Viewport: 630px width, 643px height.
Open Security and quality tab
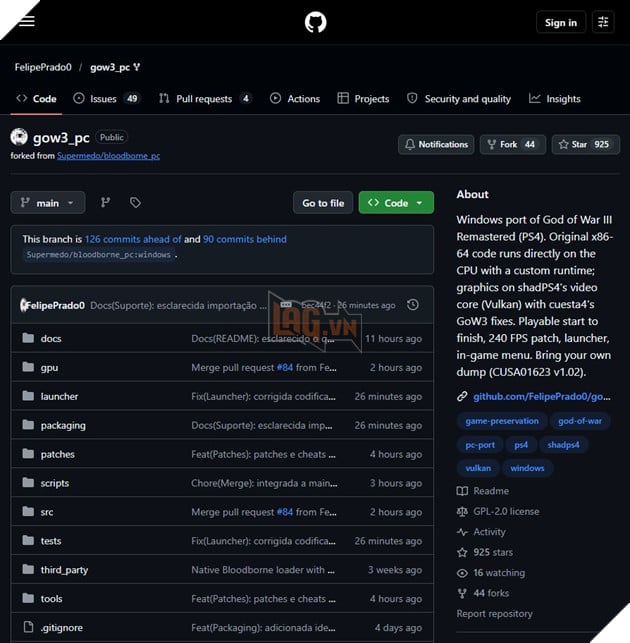(x=459, y=99)
